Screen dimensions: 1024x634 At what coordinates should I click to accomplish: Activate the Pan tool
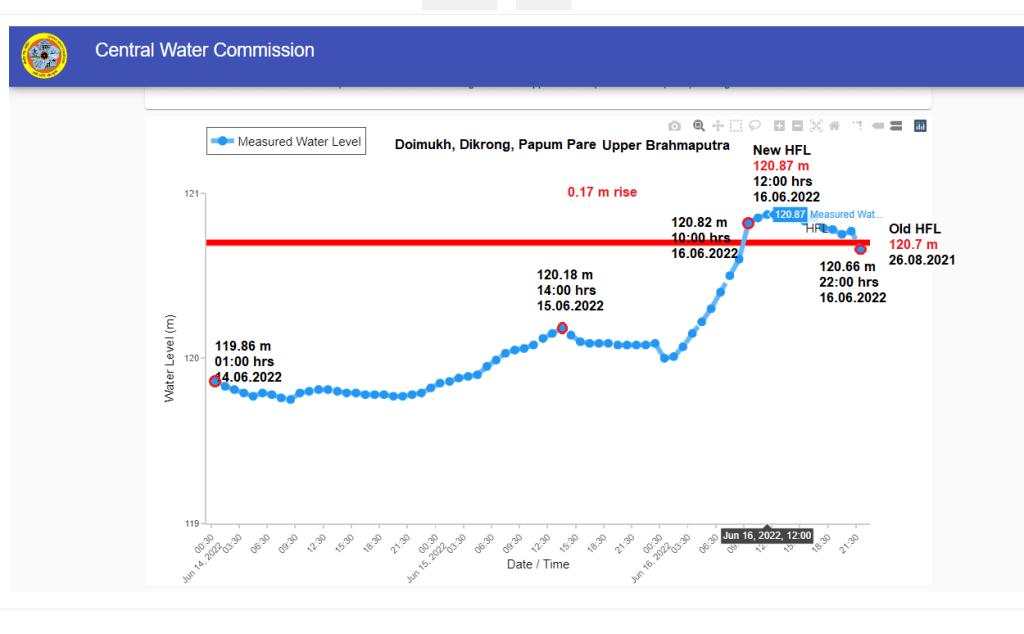[x=718, y=126]
